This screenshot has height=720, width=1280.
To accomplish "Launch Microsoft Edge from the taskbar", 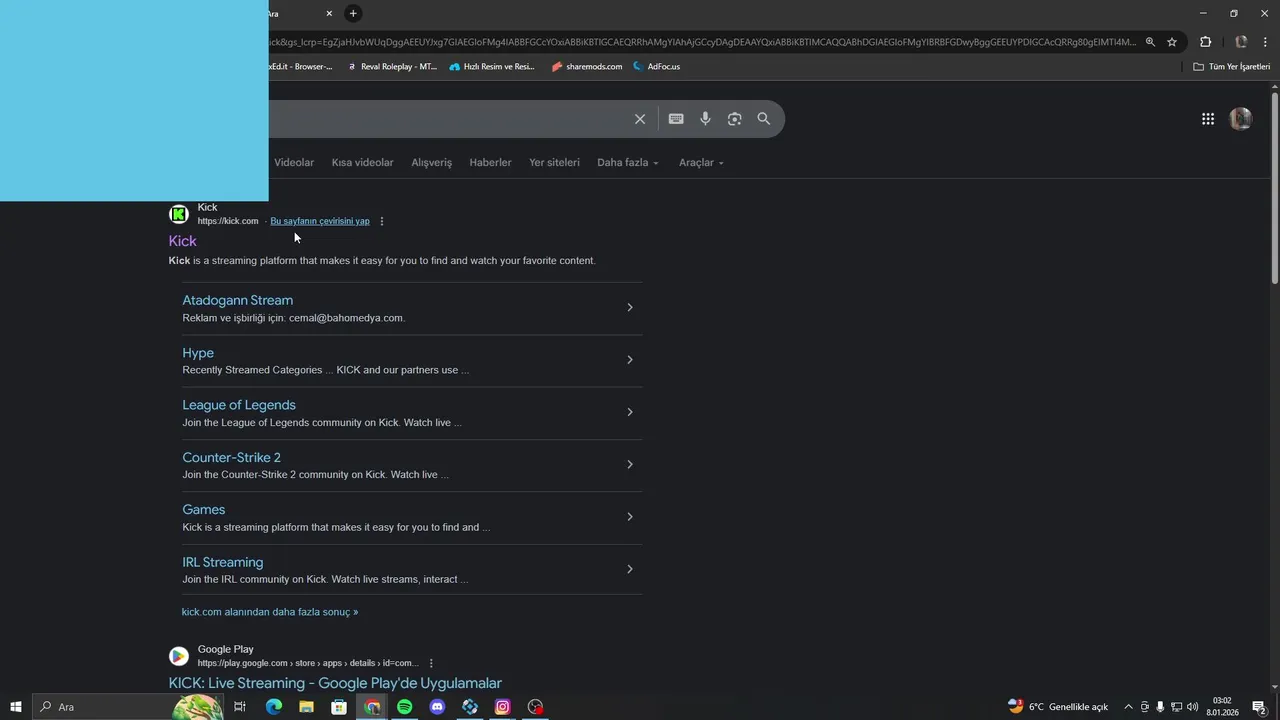I will point(273,707).
